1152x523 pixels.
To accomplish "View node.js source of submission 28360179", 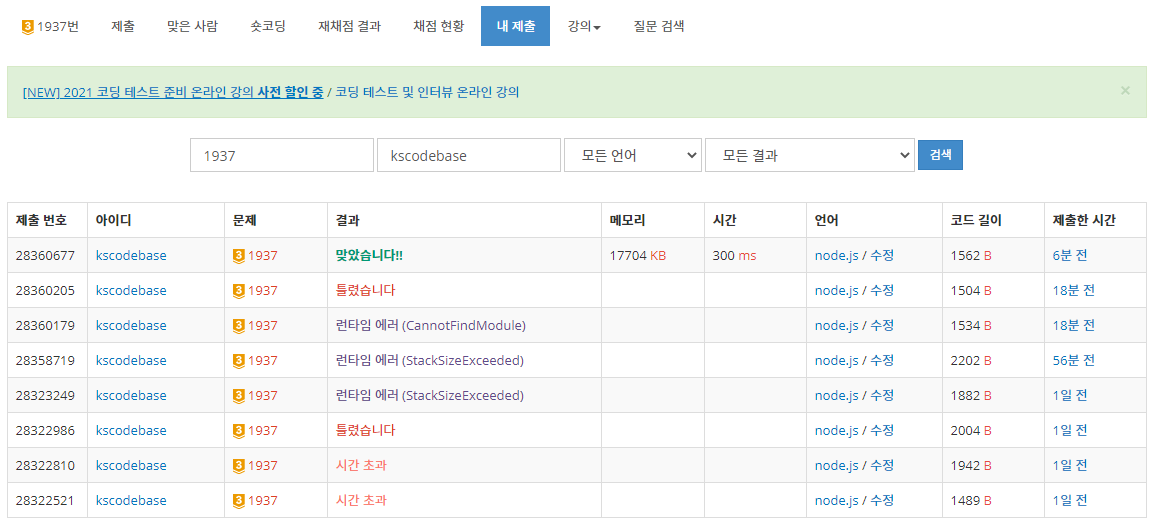I will tap(837, 325).
